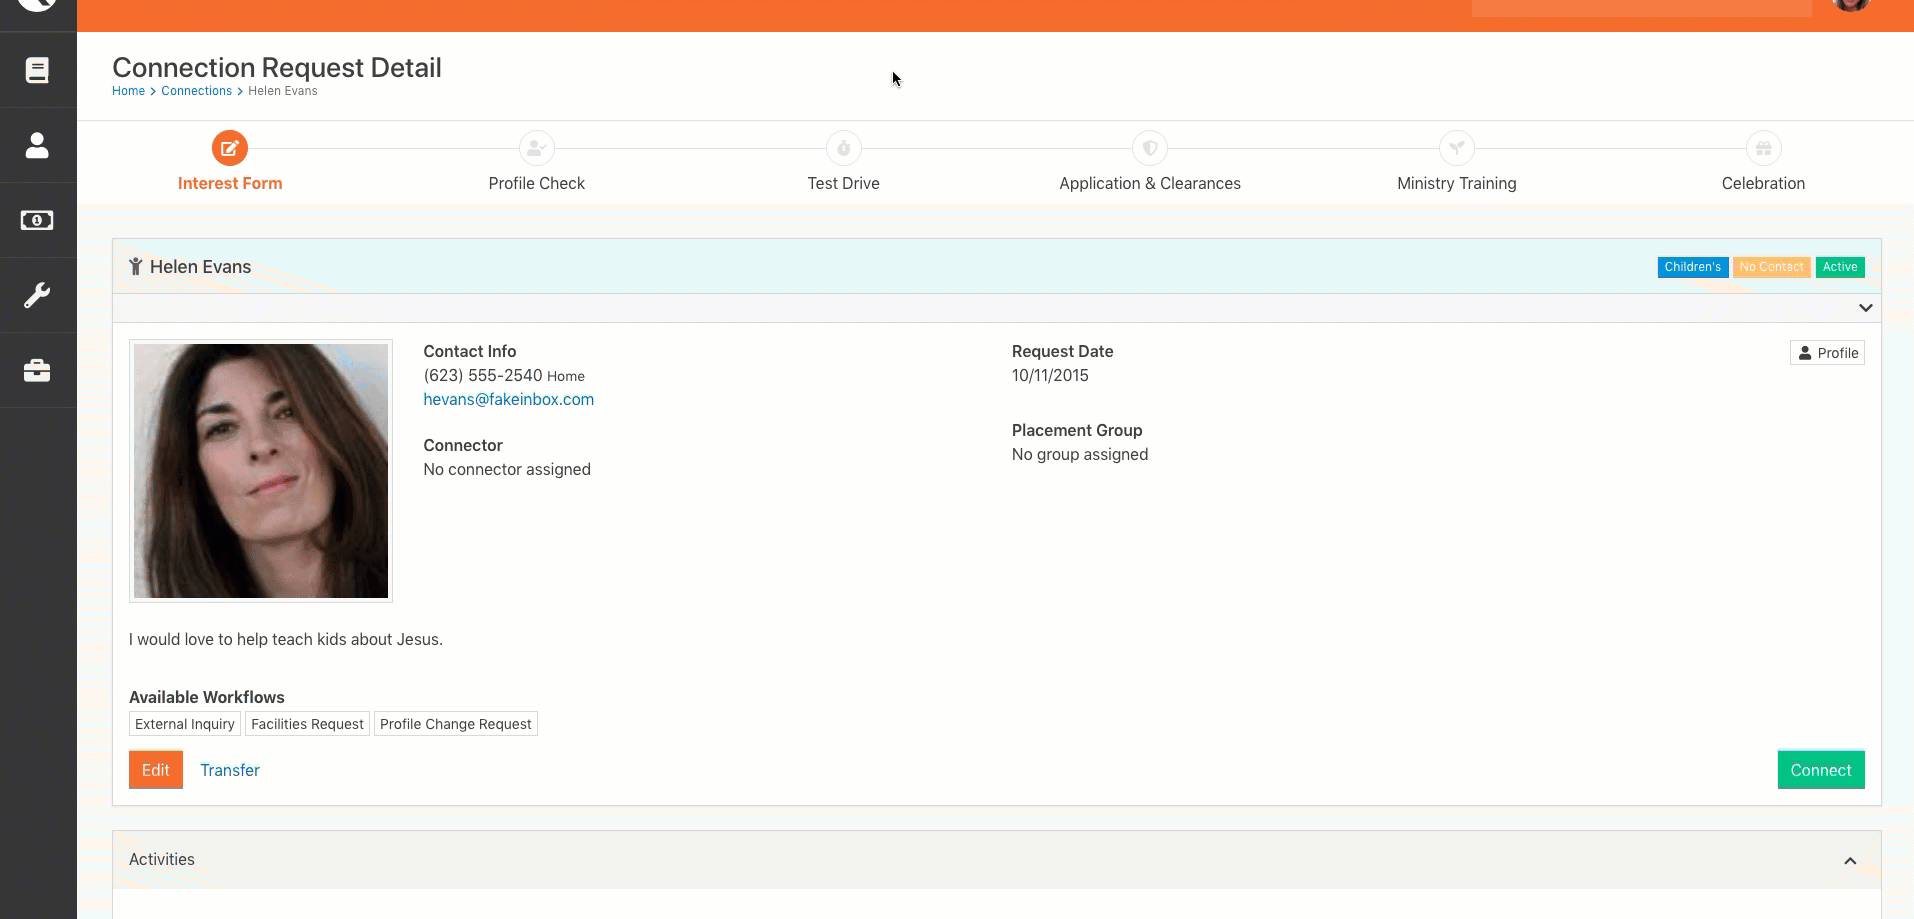Select the Ministry Training step label
Viewport: 1914px width, 919px height.
tap(1457, 183)
